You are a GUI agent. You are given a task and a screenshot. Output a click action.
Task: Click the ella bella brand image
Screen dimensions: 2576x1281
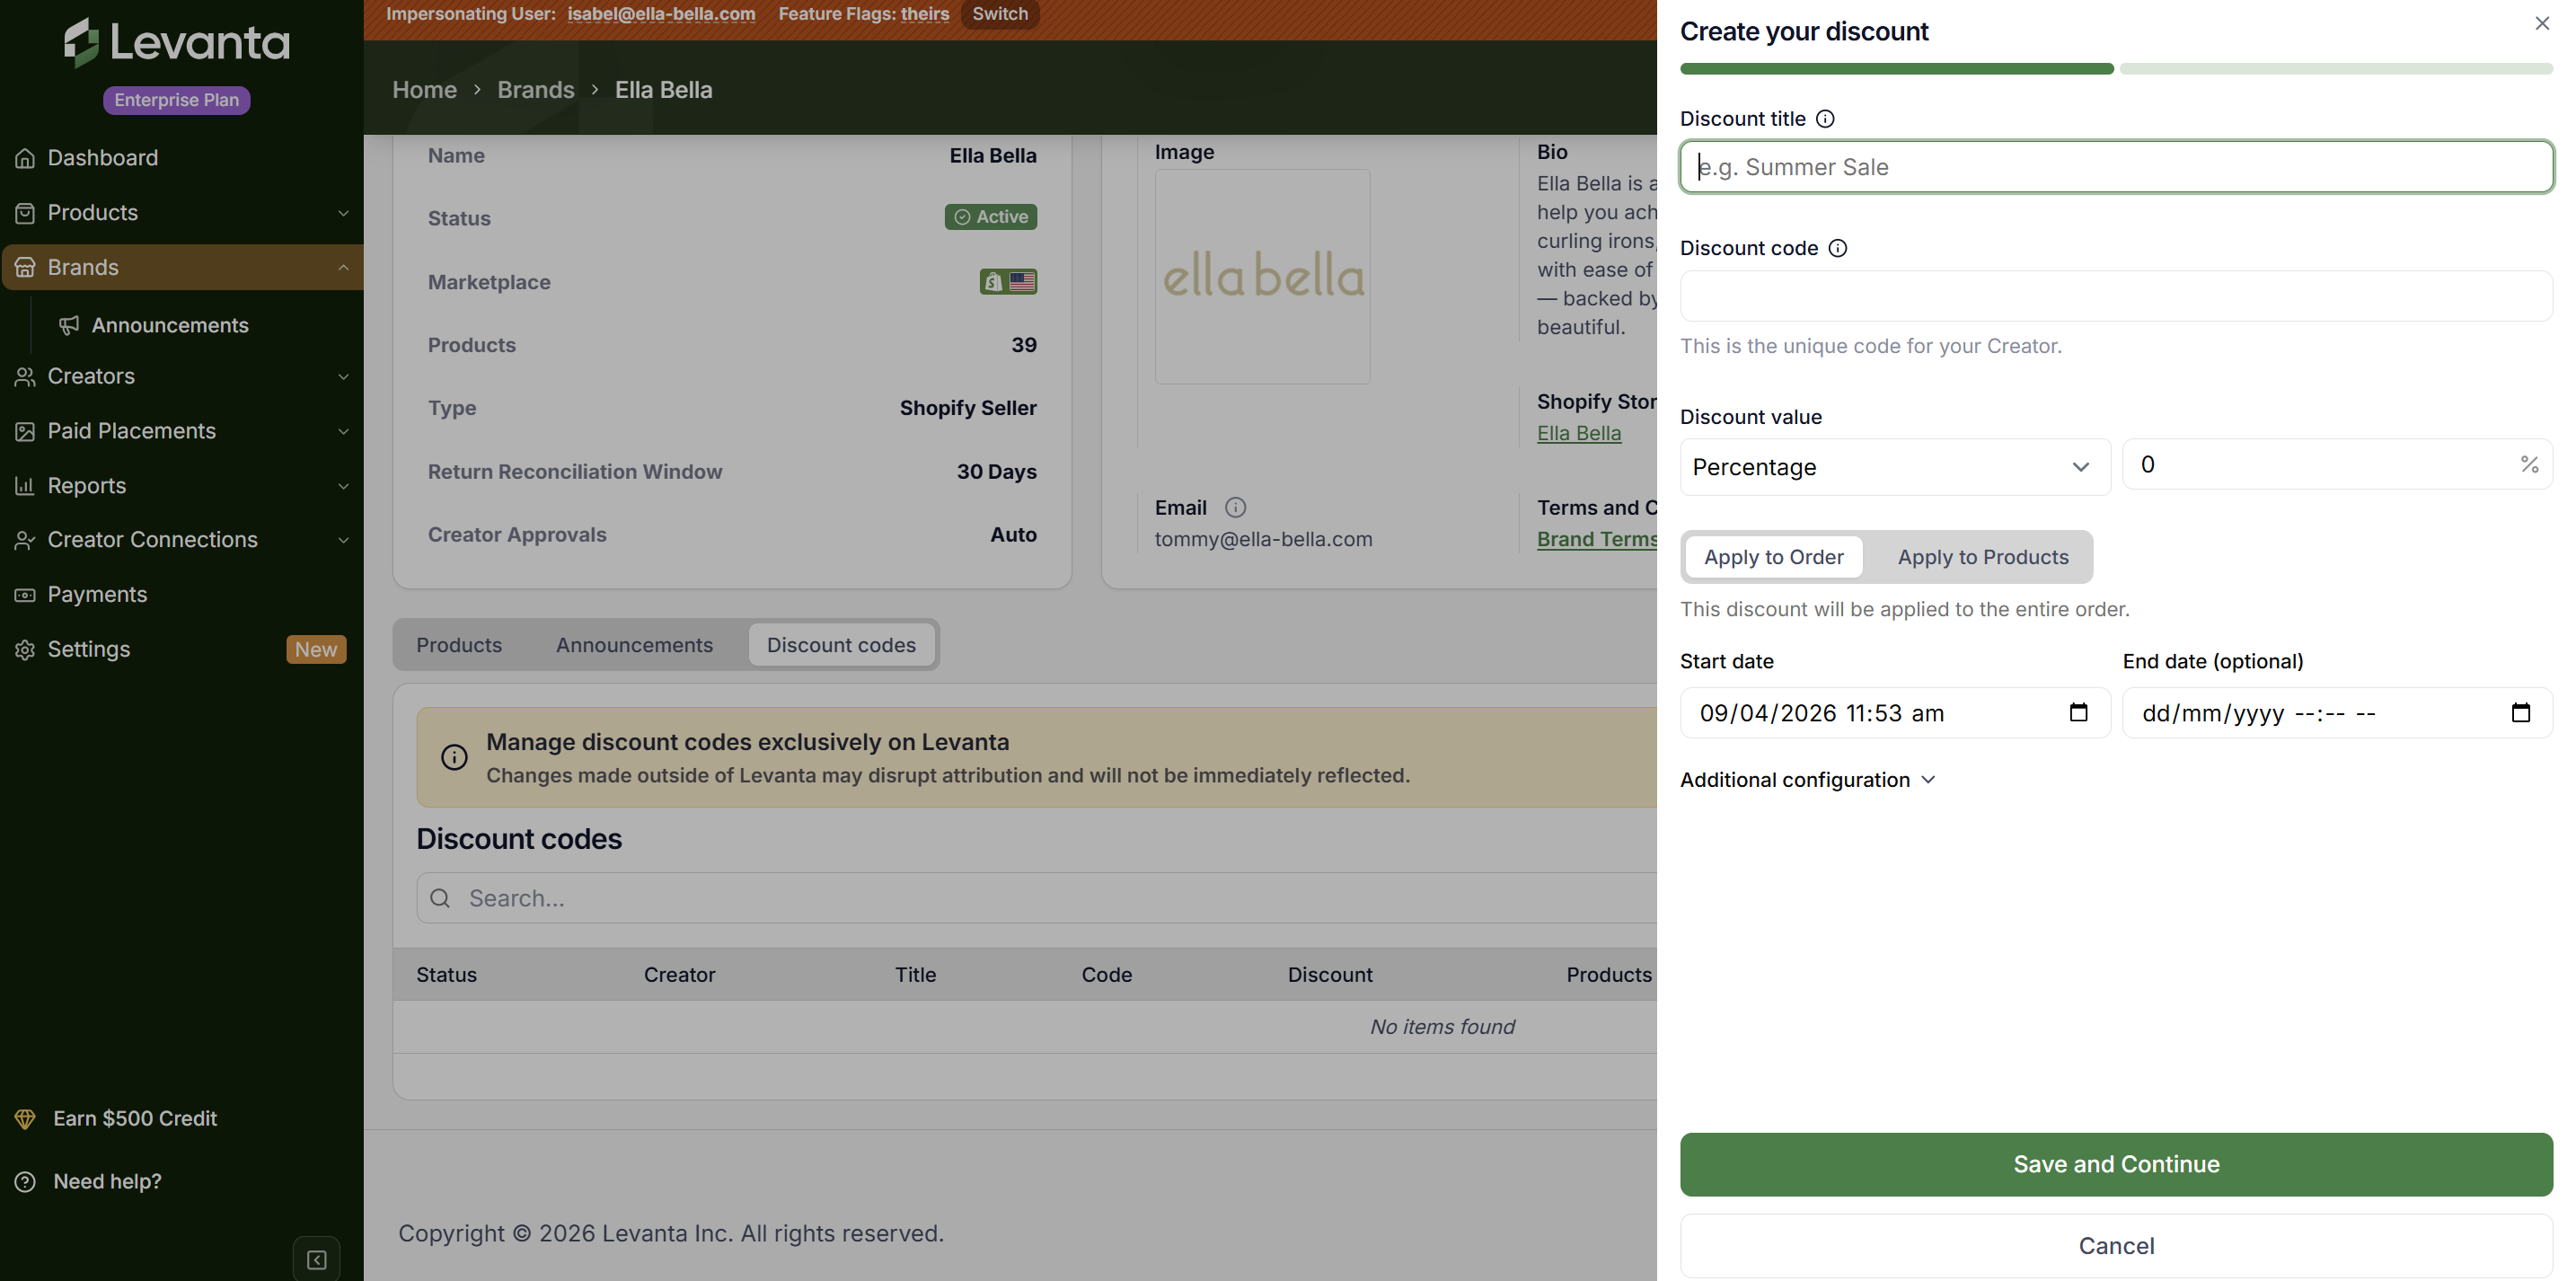[1262, 276]
